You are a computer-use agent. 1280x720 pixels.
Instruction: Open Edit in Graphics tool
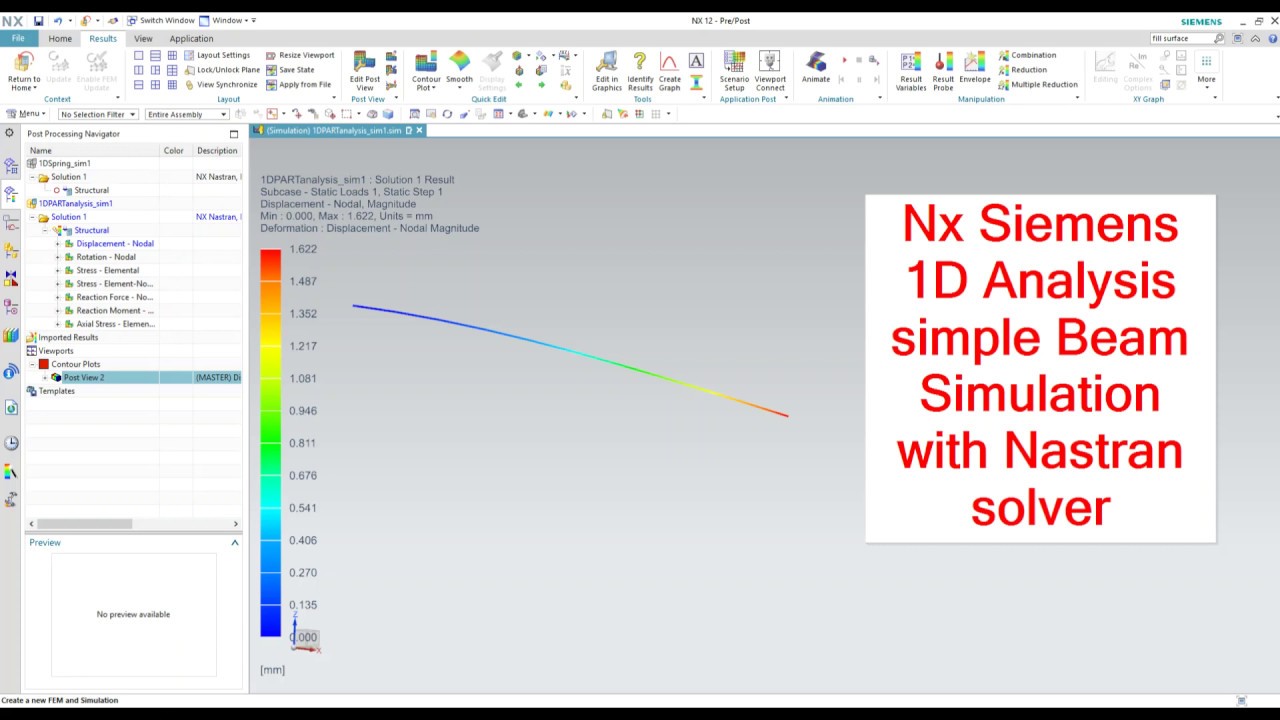606,72
